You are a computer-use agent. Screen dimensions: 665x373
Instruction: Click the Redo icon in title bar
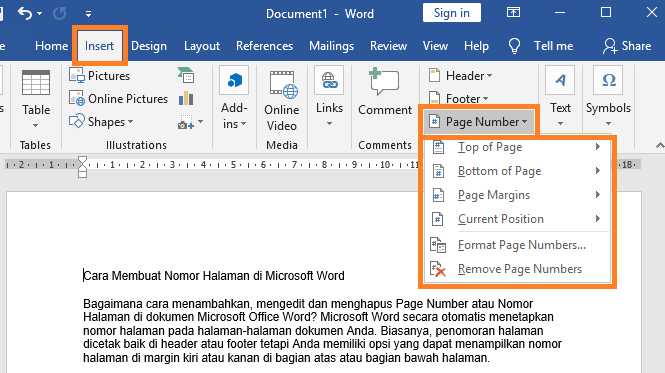click(x=59, y=14)
